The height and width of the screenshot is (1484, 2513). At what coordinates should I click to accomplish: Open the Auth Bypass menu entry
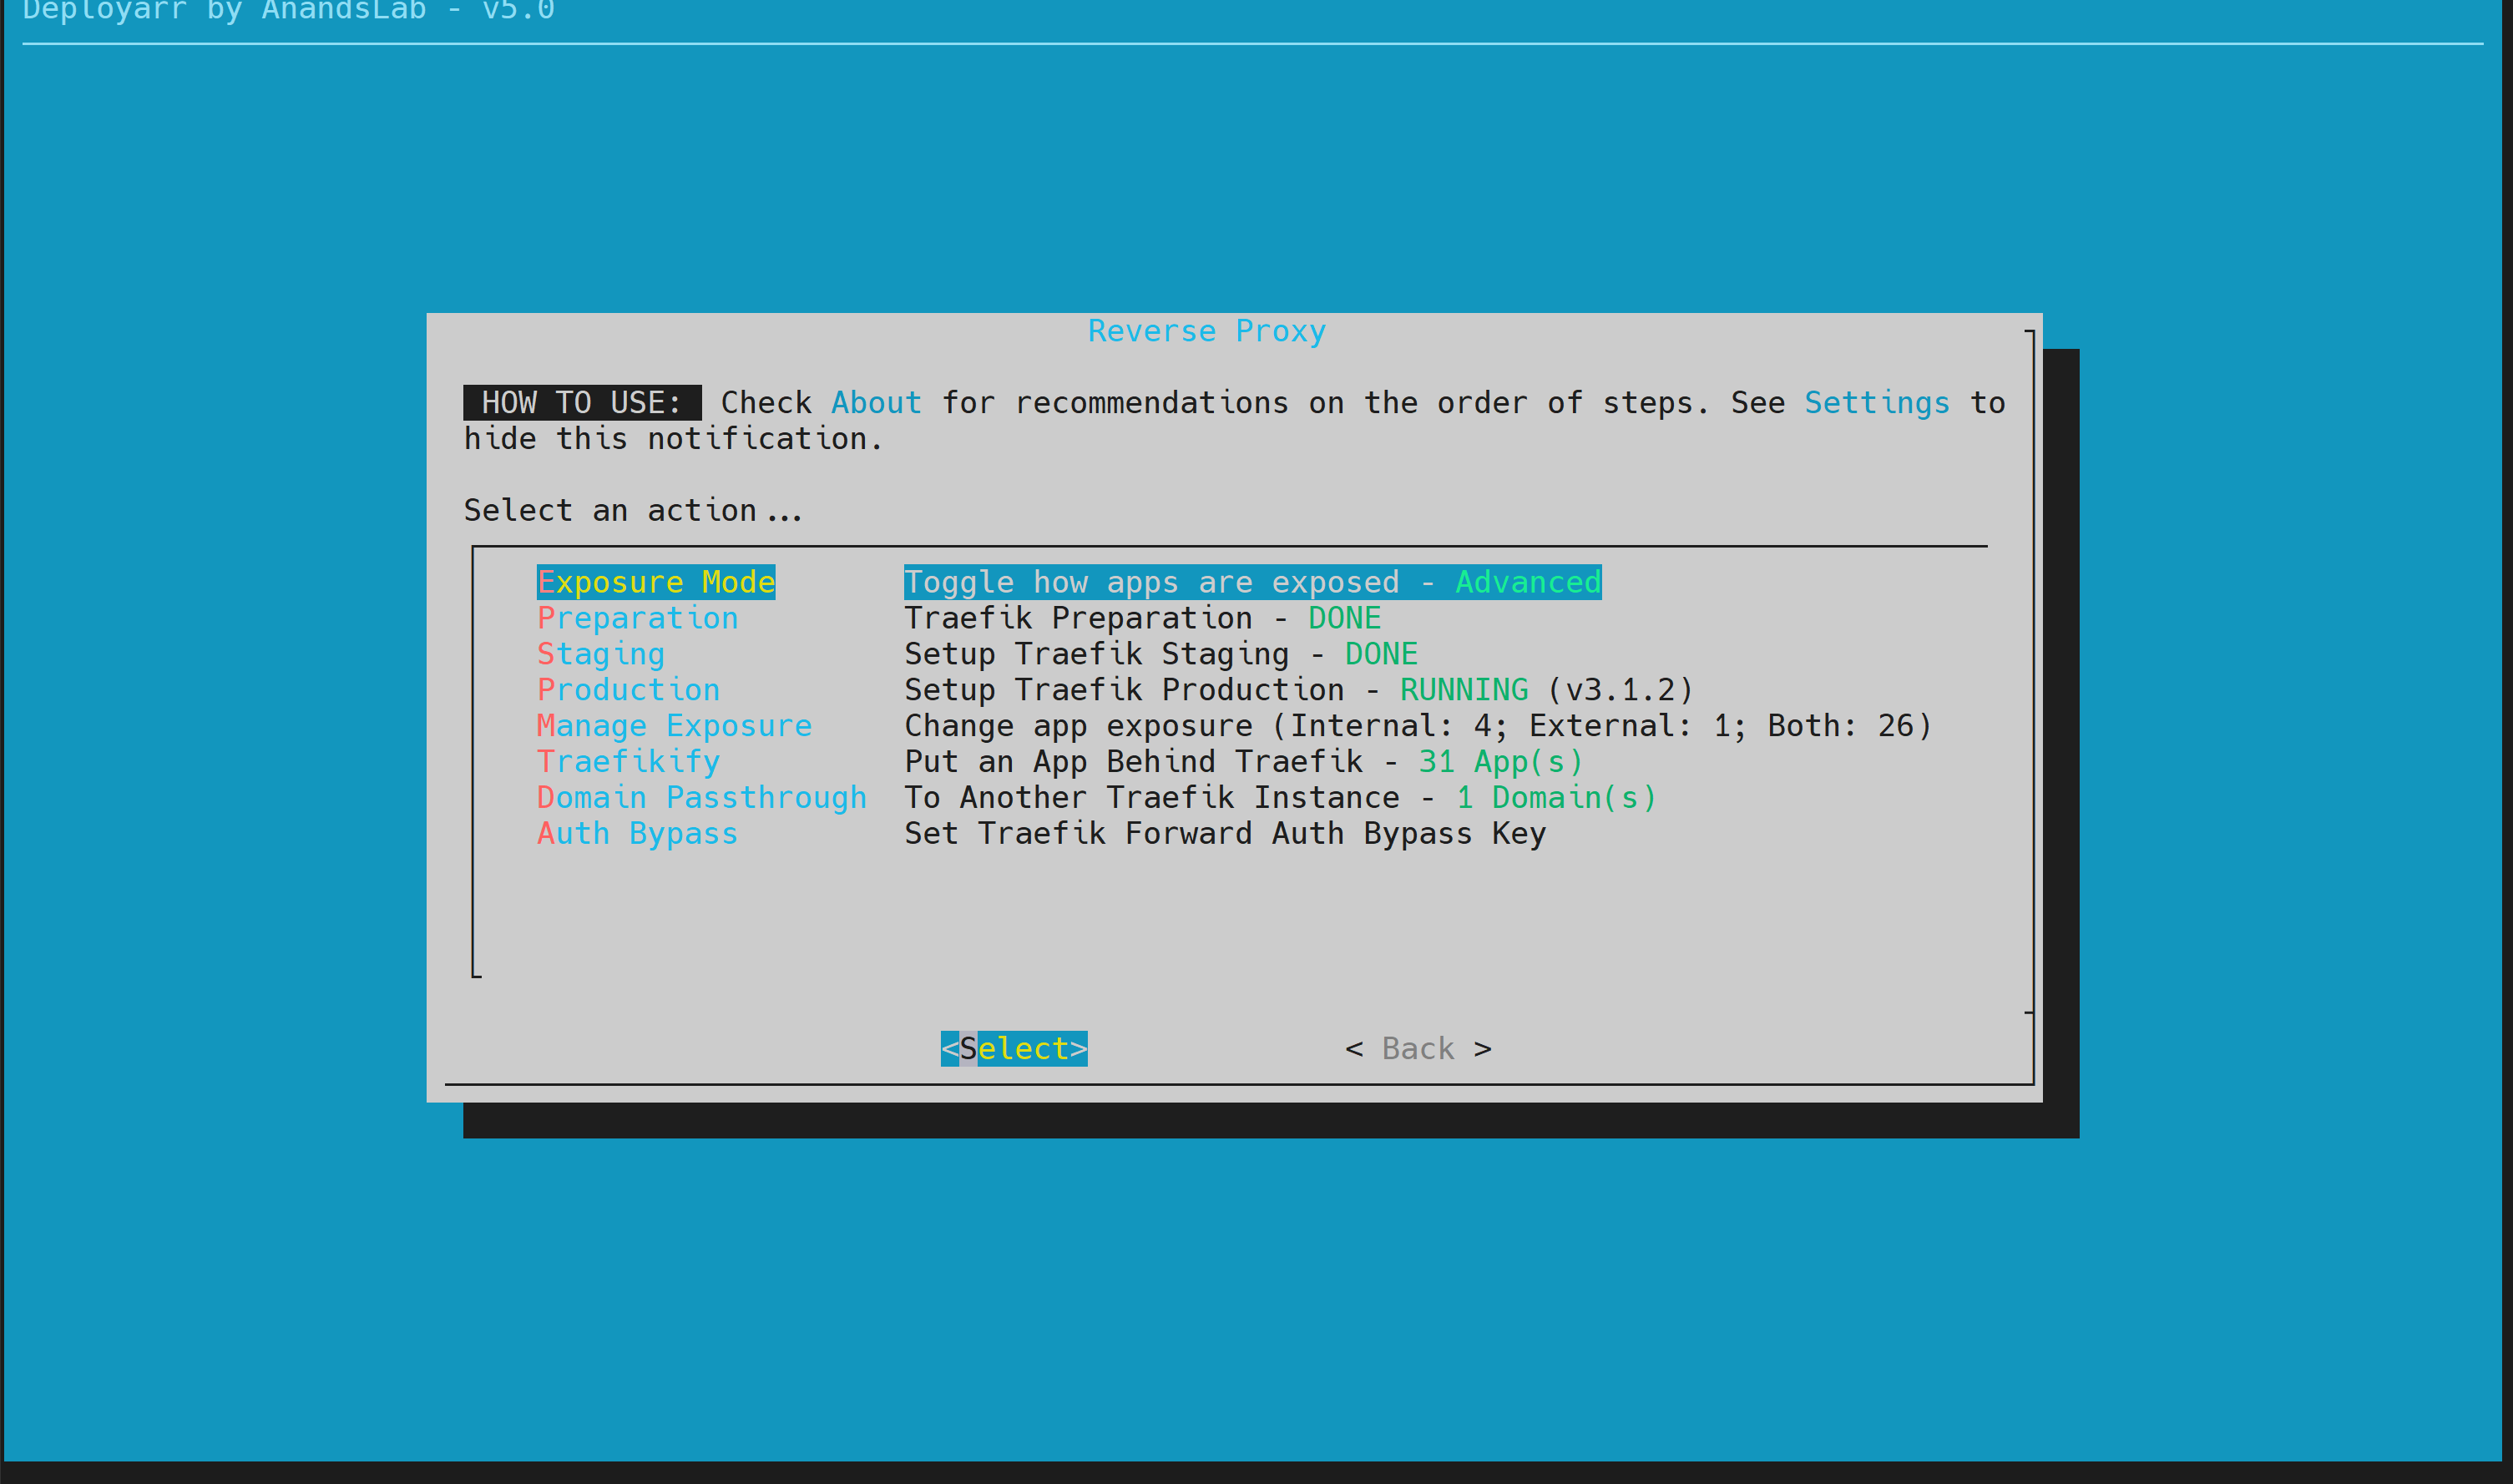[637, 834]
